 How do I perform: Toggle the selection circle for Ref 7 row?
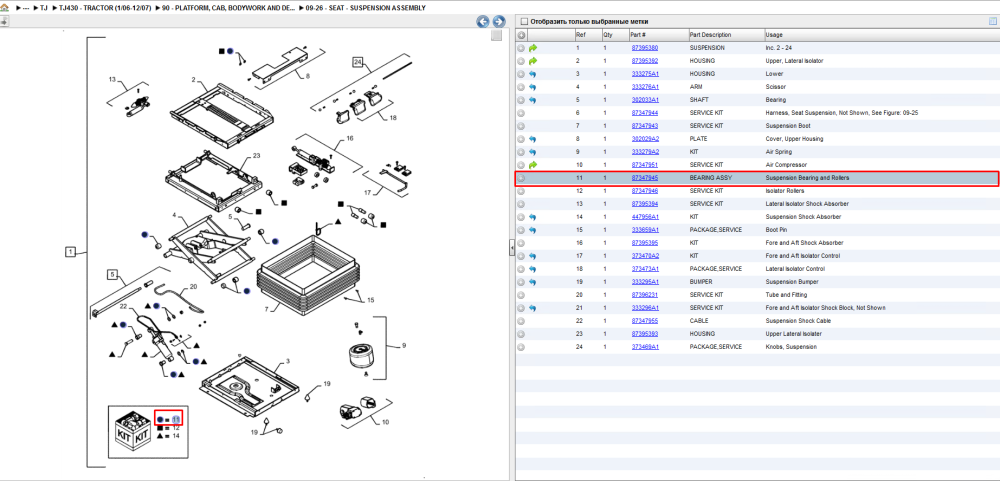(x=521, y=126)
